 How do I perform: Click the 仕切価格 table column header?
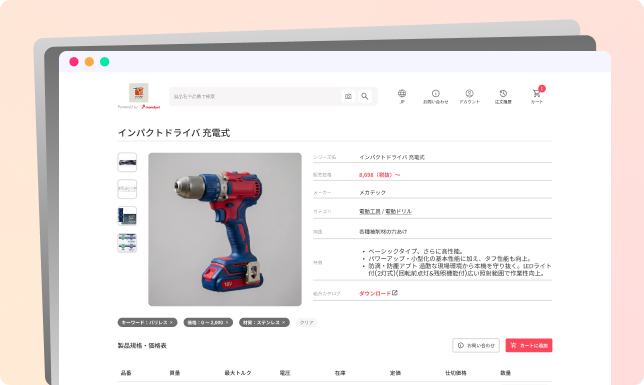tap(456, 373)
